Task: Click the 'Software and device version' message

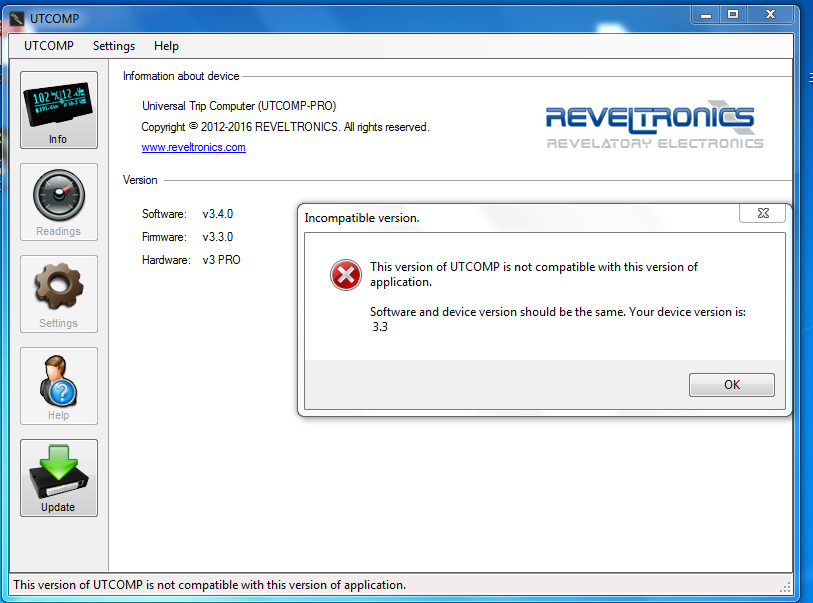Action: (557, 319)
